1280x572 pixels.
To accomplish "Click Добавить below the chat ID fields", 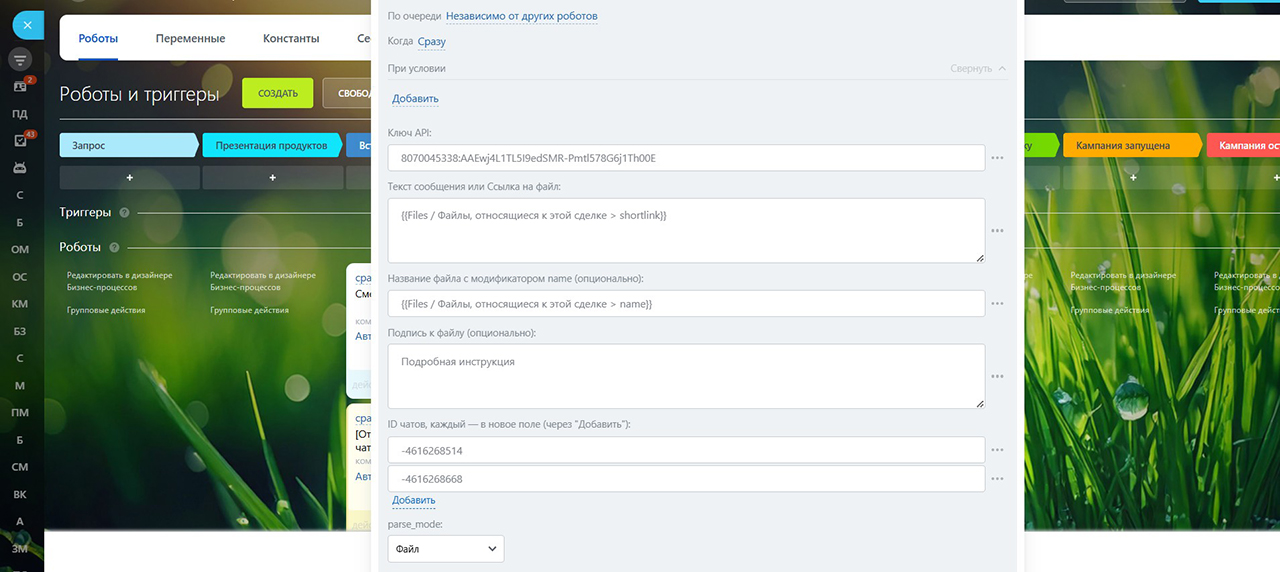I will (x=414, y=501).
